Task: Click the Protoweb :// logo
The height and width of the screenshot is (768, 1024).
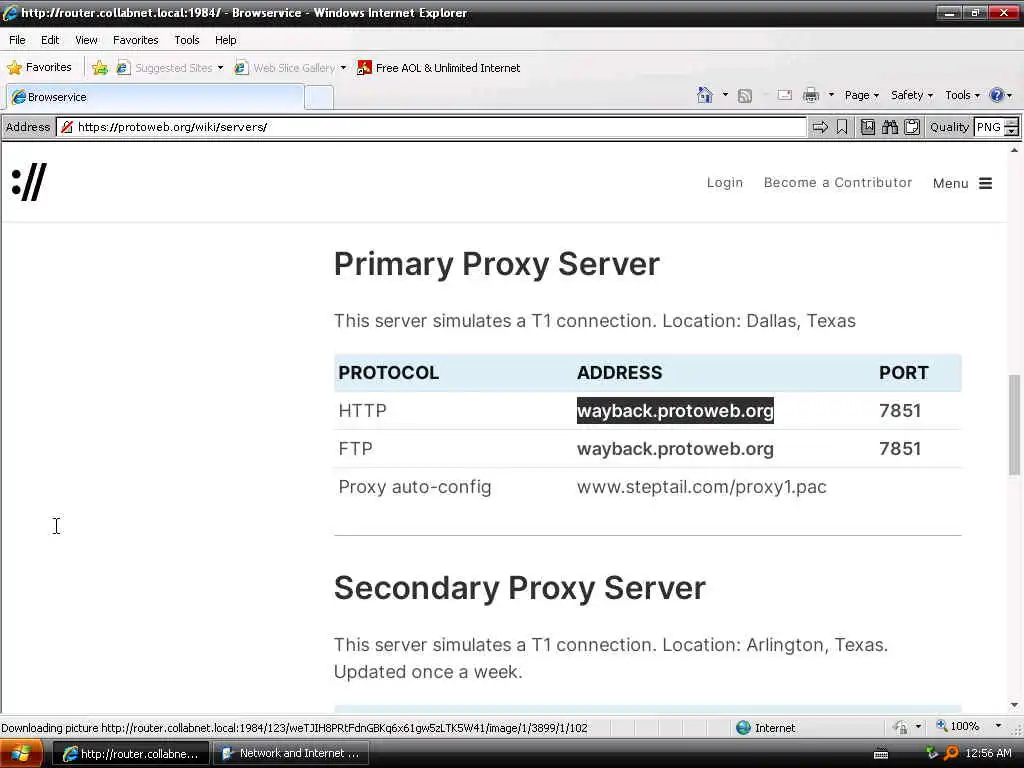Action: pyautogui.click(x=29, y=182)
